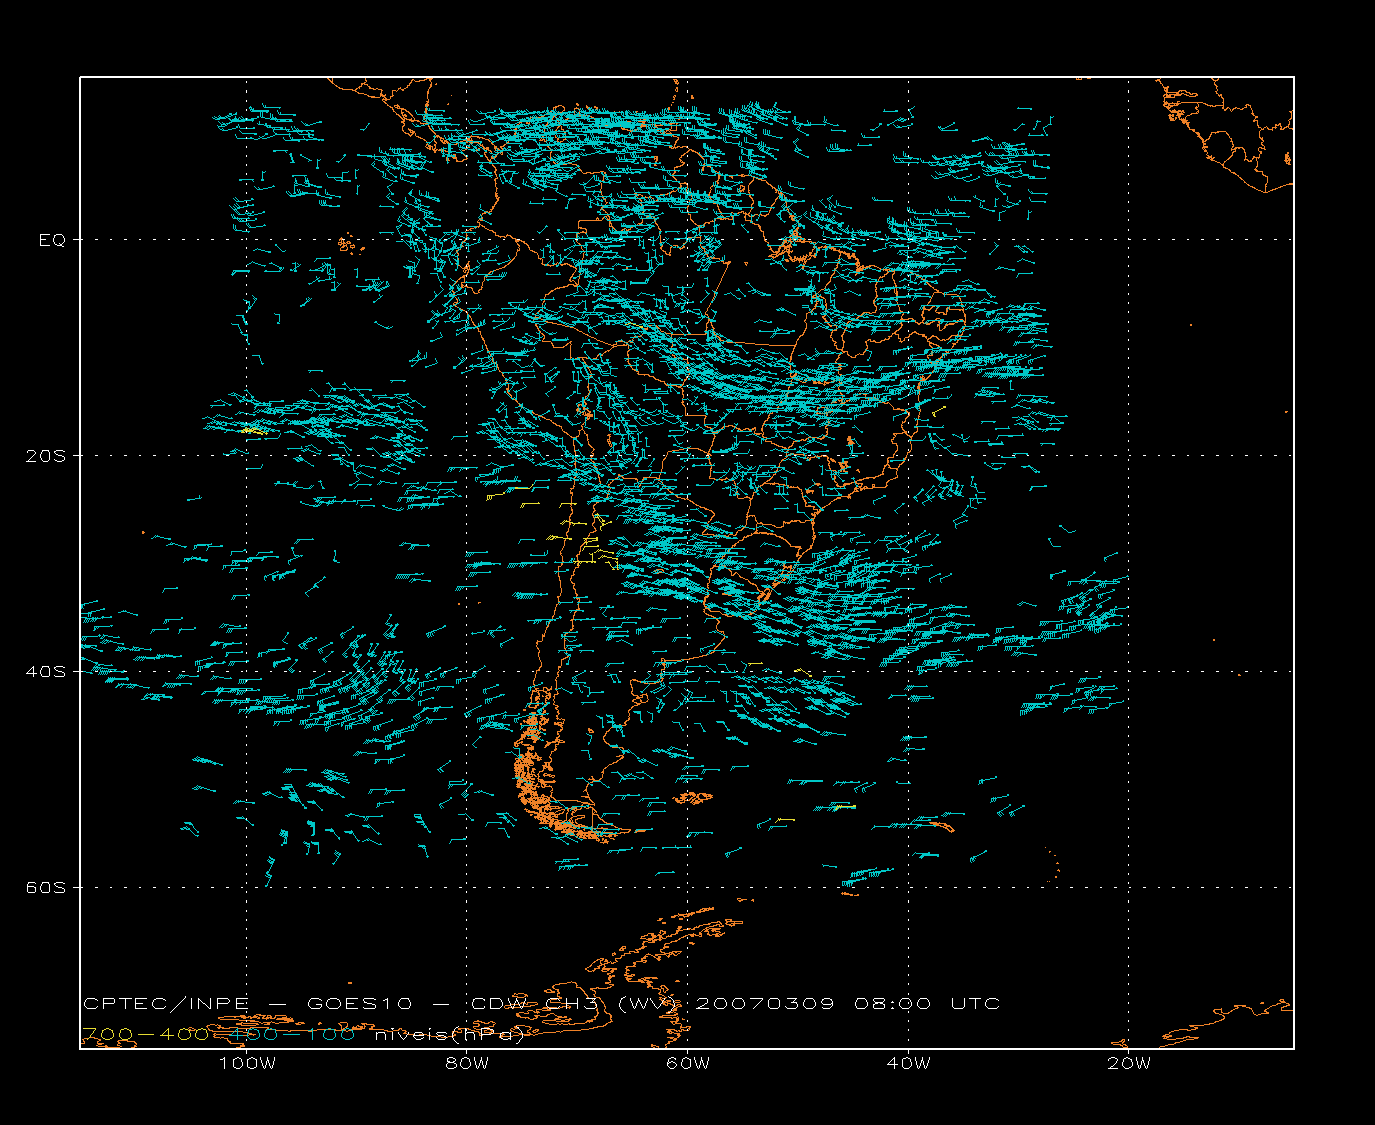Viewport: 1375px width, 1125px height.
Task: Click the 80W longitude label
Action: 467,1063
